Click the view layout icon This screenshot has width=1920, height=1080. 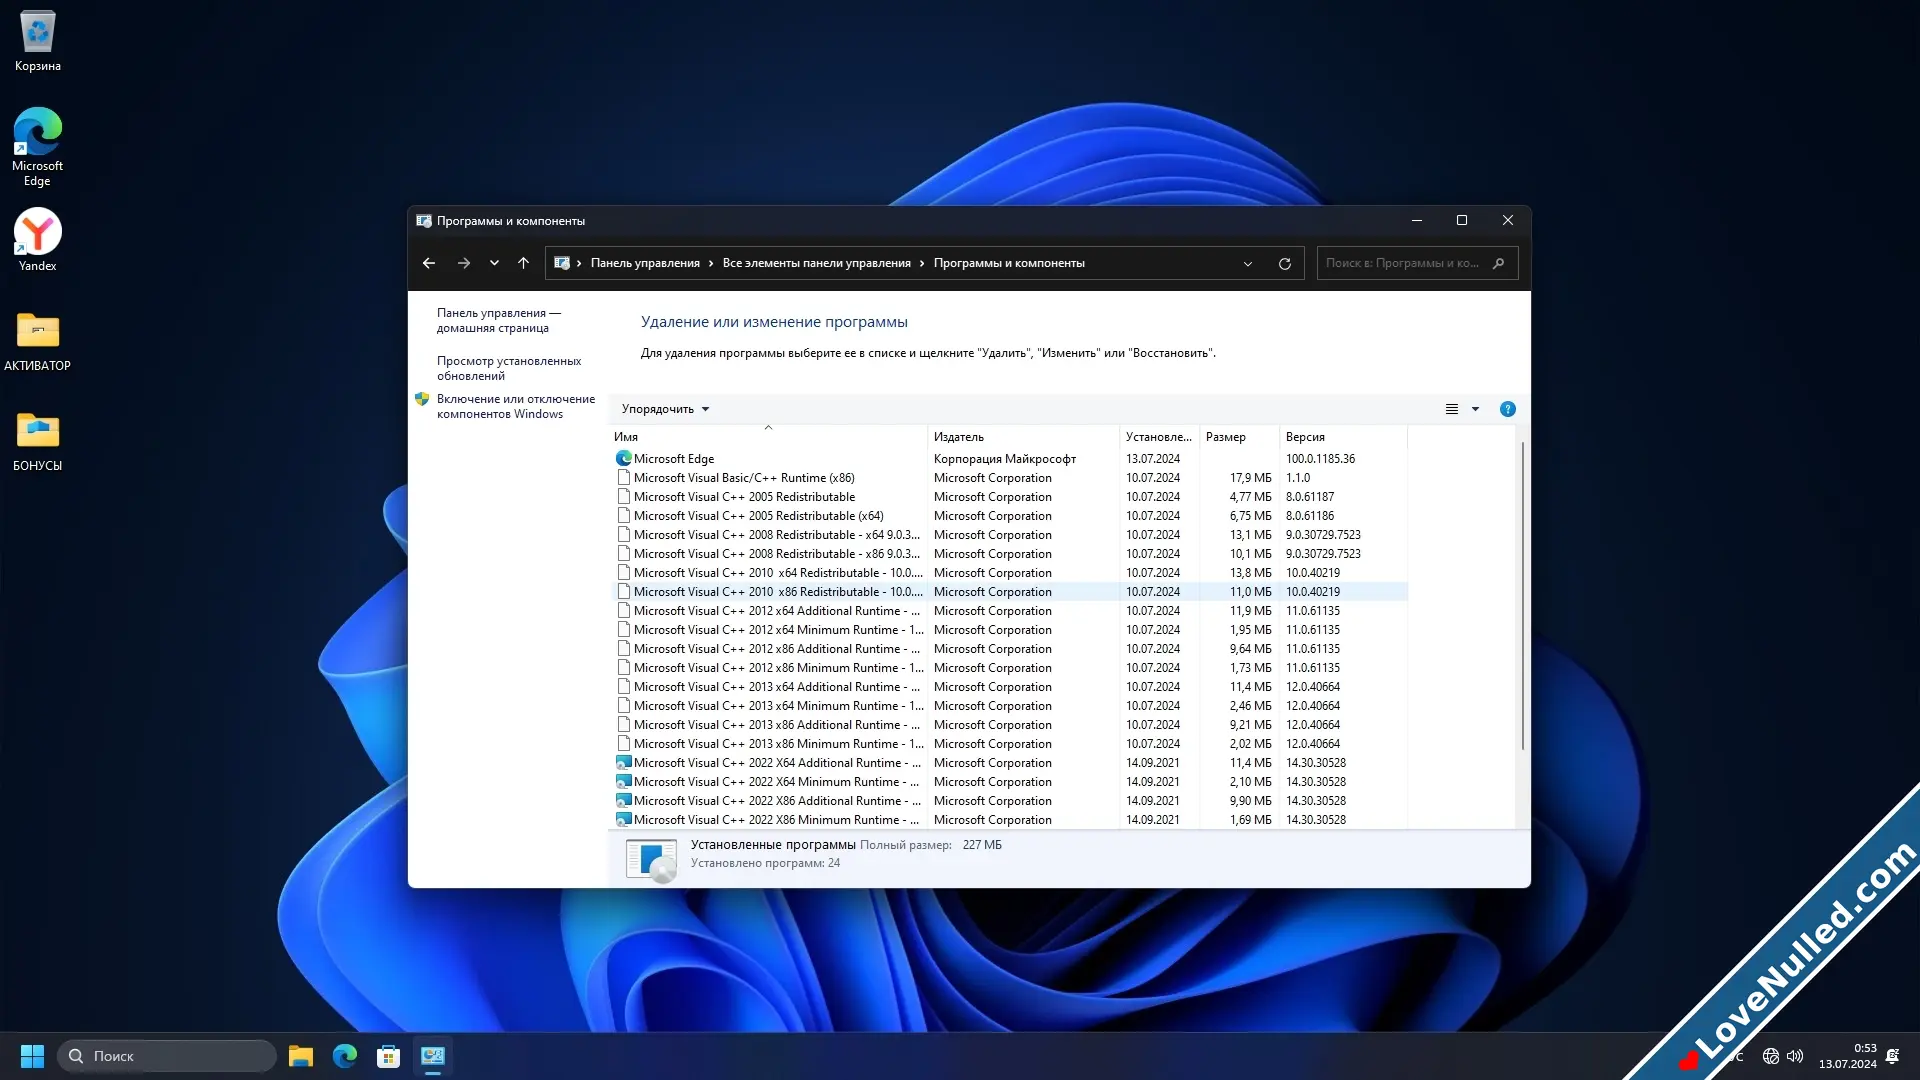(x=1452, y=409)
